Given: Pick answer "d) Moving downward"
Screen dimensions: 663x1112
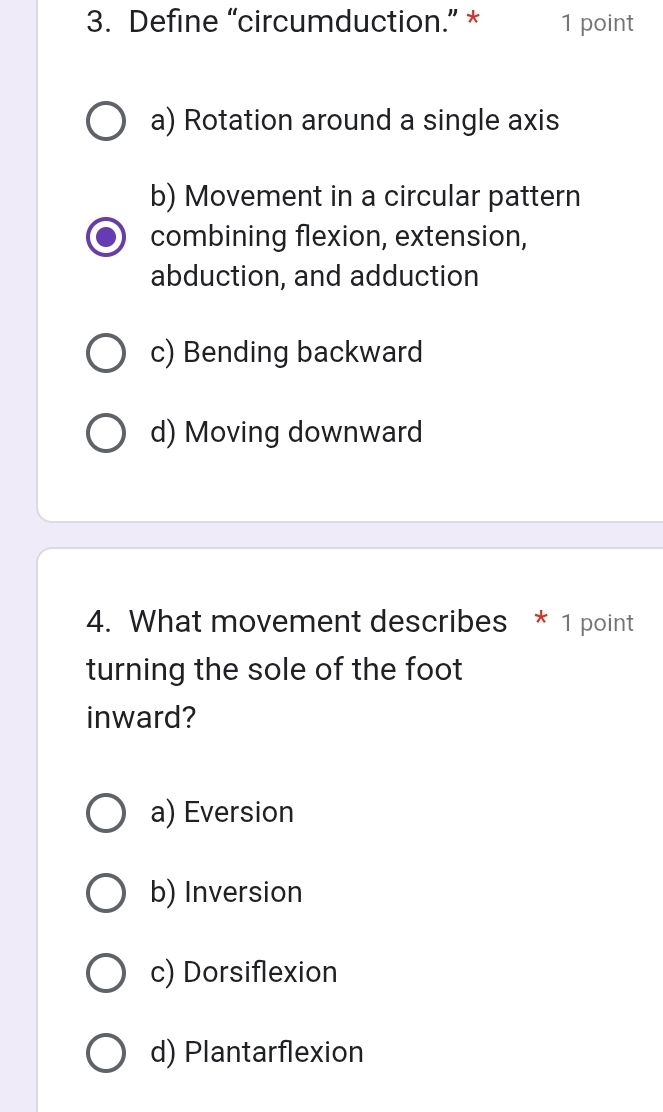Looking at the screenshot, I should (x=105, y=432).
